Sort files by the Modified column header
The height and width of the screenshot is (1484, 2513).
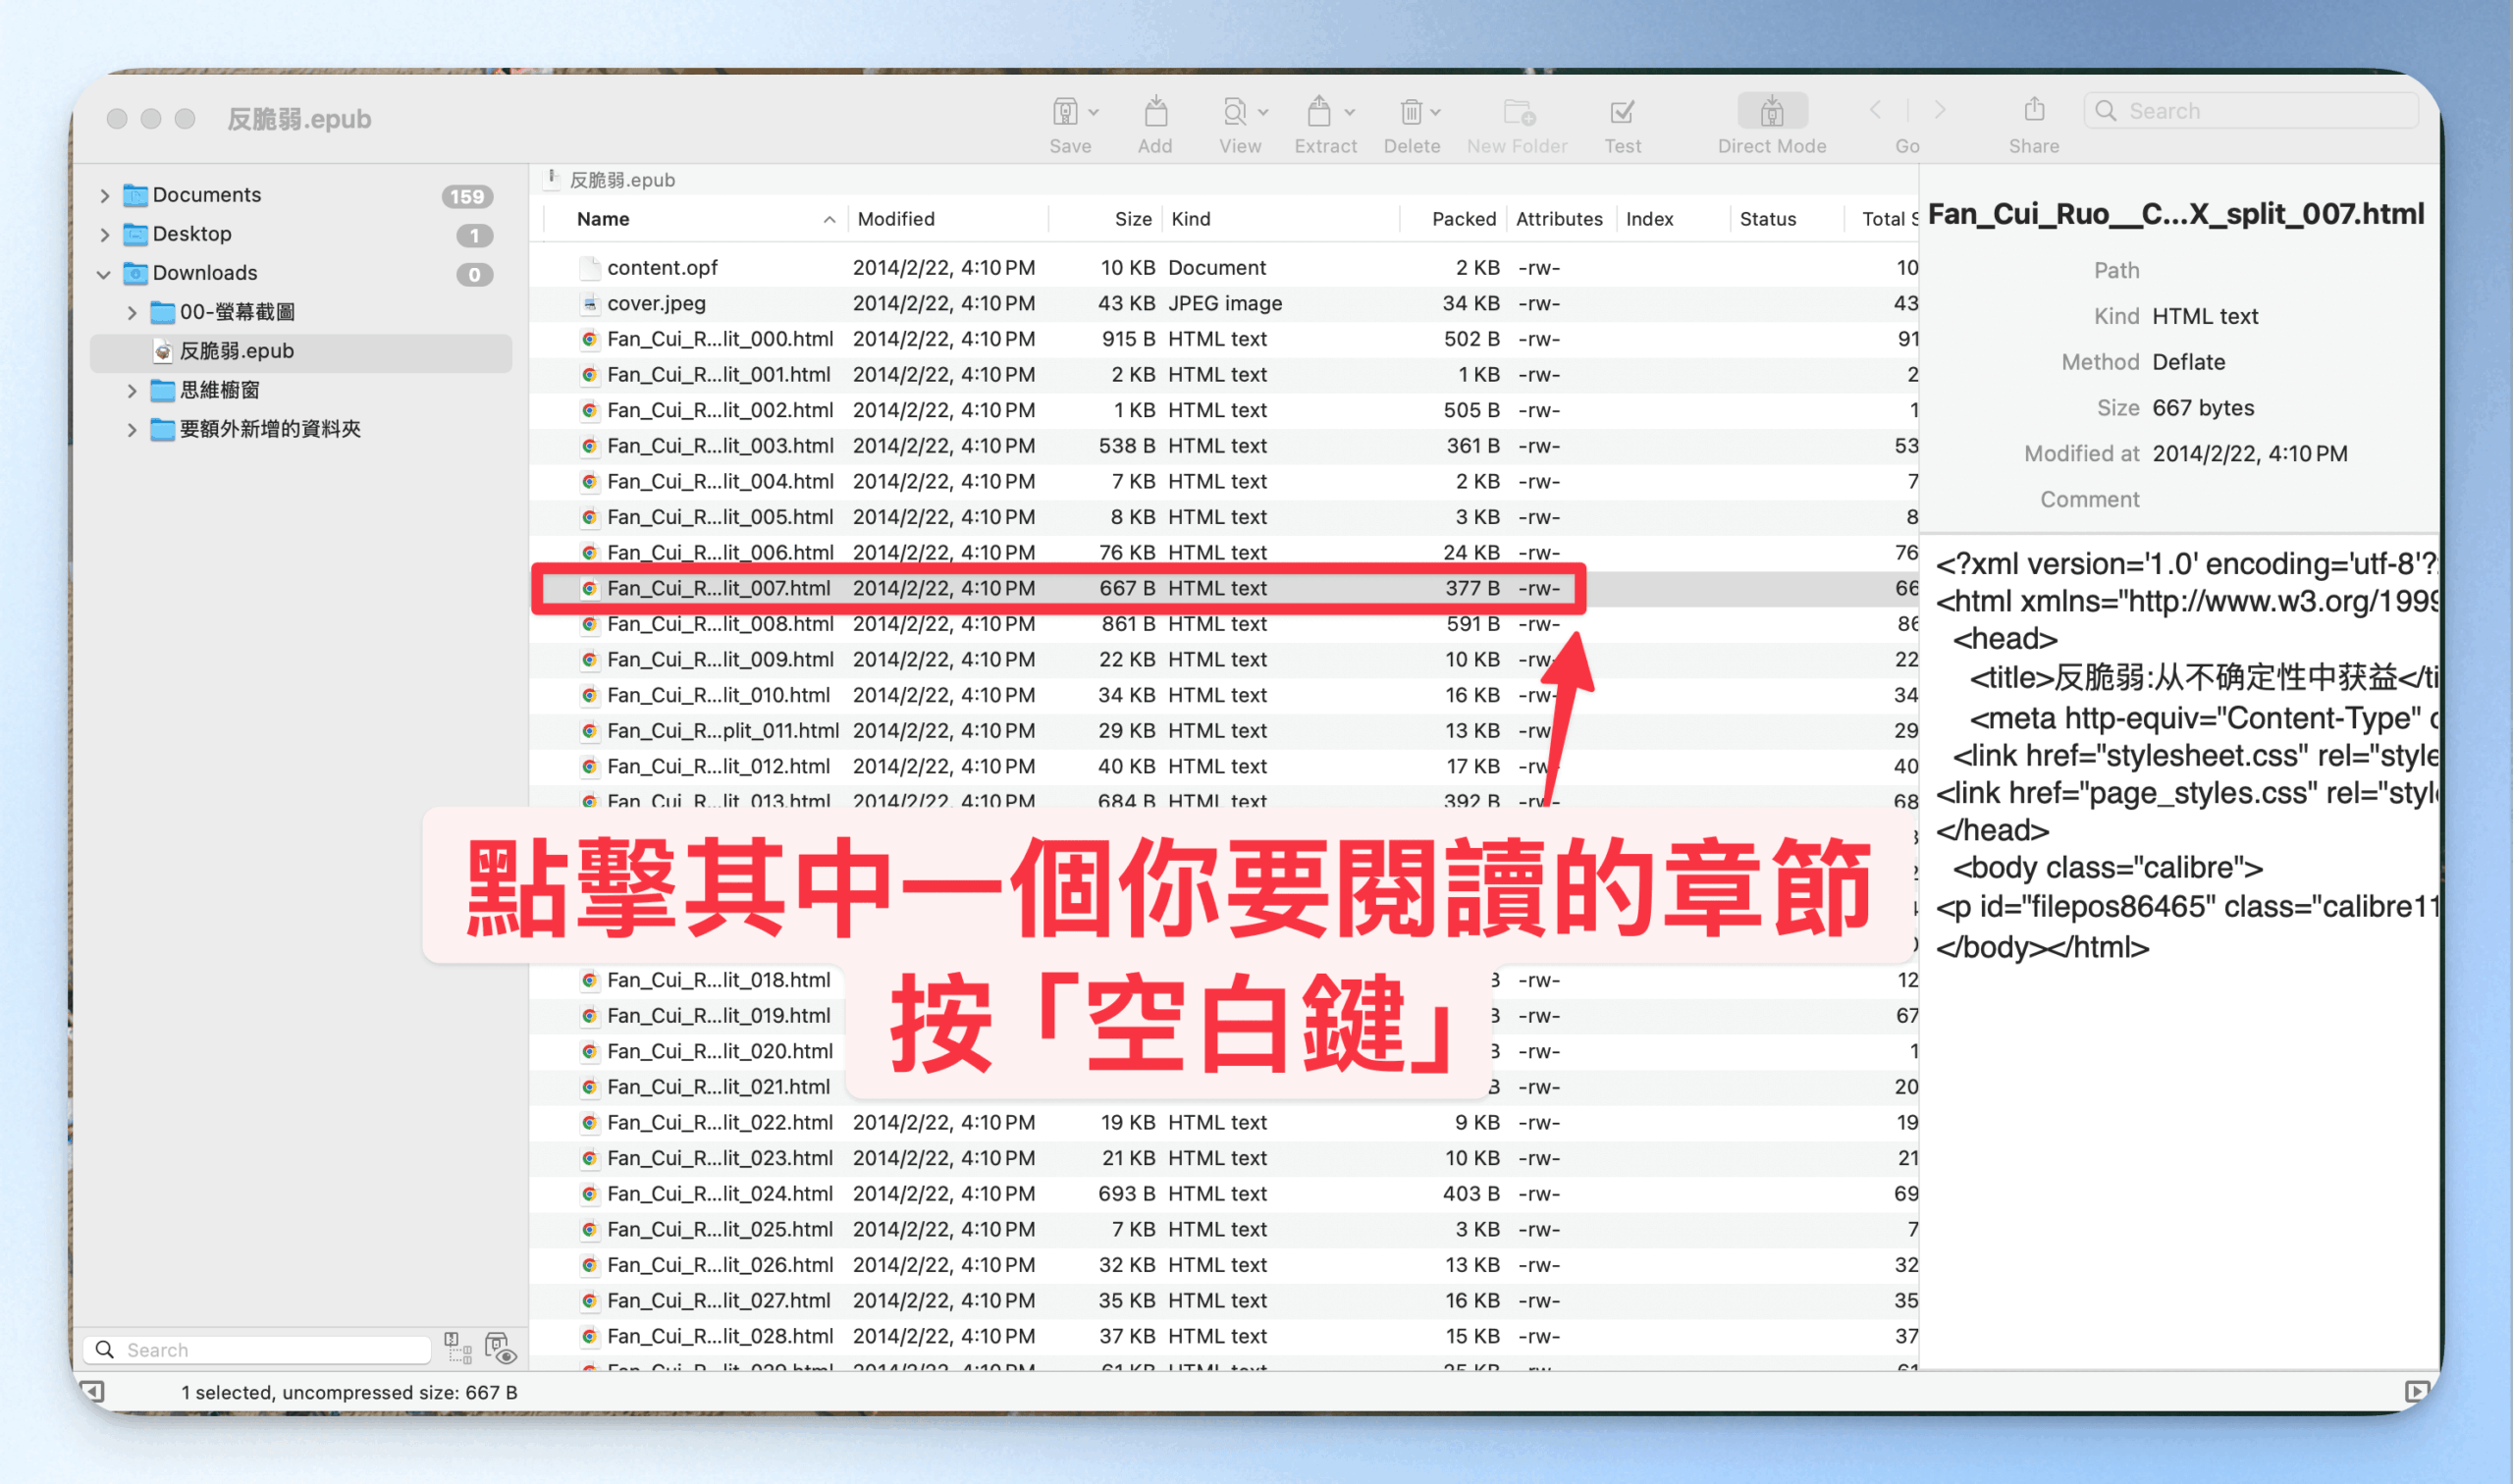[x=896, y=219]
